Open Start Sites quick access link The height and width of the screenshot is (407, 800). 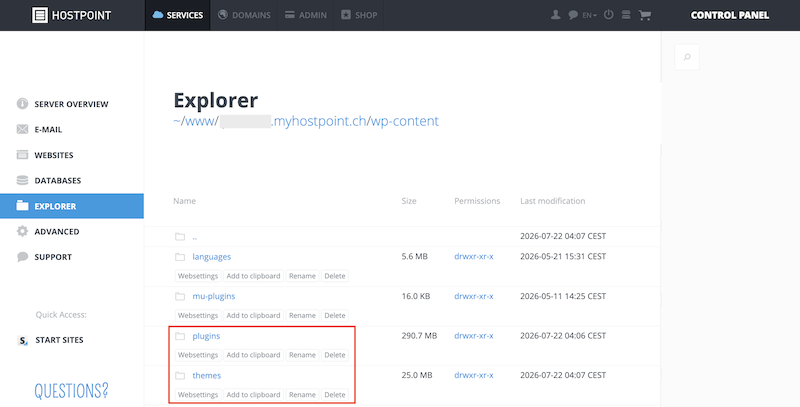coord(59,340)
